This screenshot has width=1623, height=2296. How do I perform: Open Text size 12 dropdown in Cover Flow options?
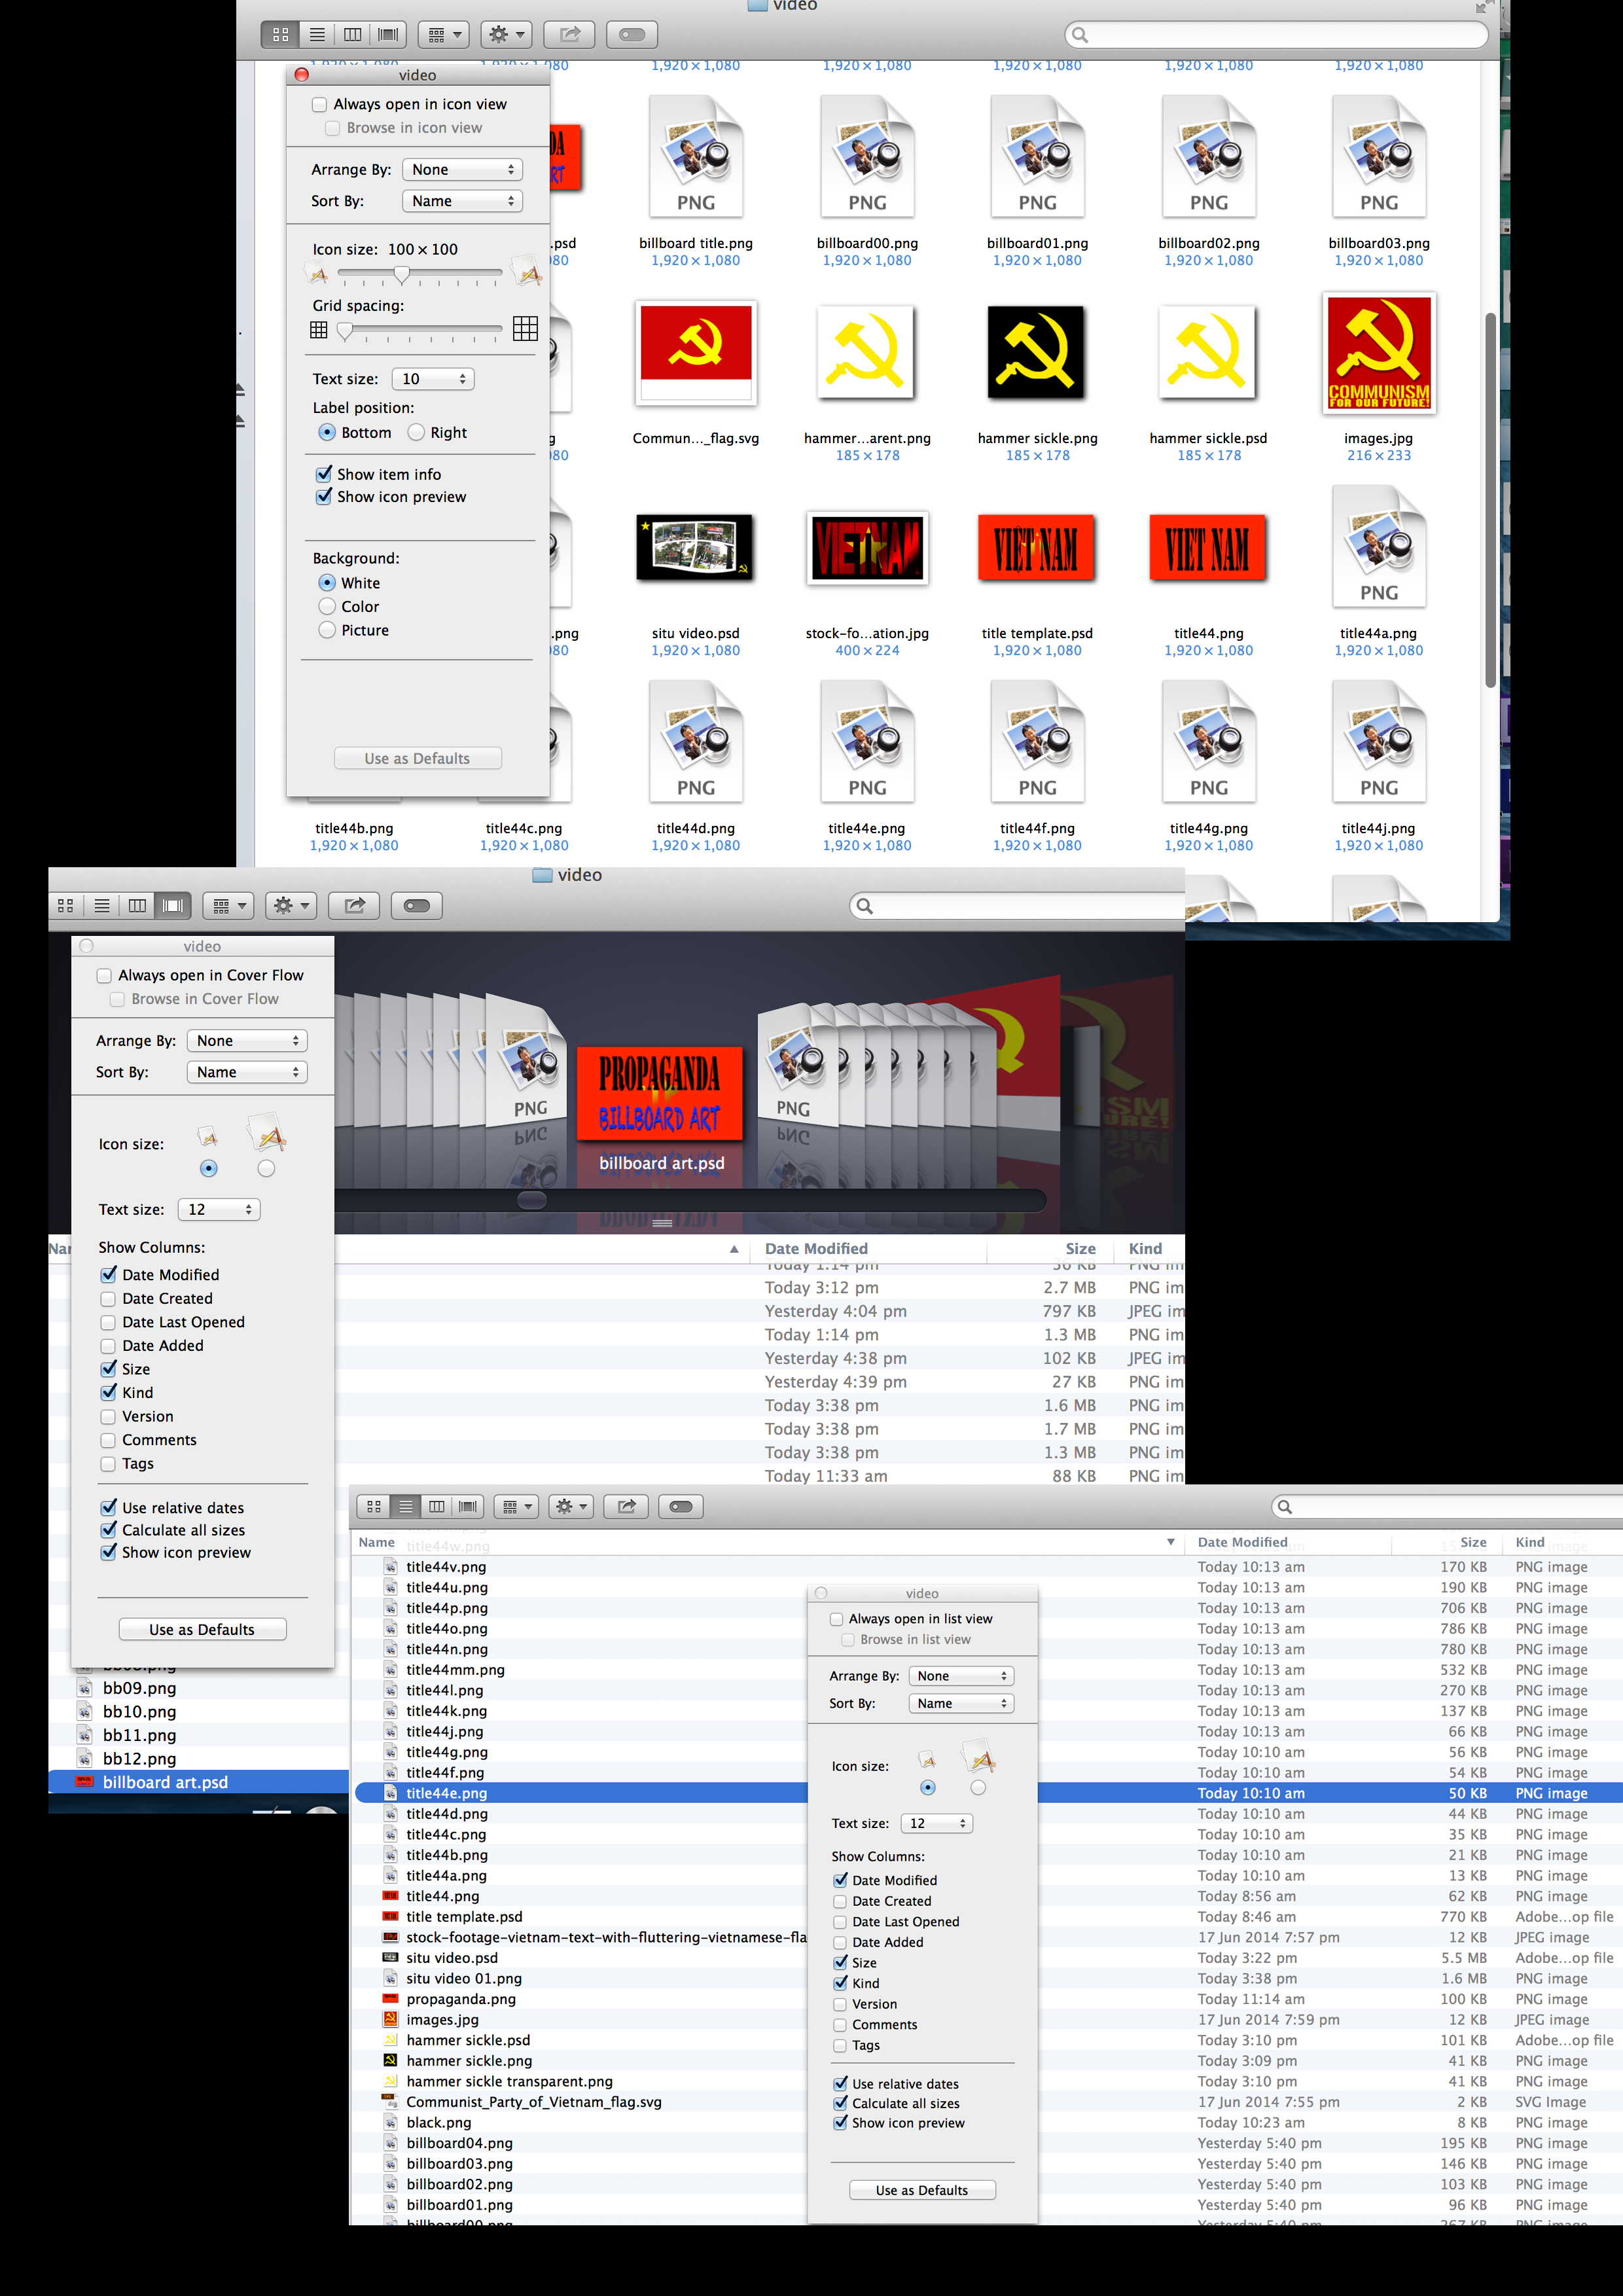(x=219, y=1210)
